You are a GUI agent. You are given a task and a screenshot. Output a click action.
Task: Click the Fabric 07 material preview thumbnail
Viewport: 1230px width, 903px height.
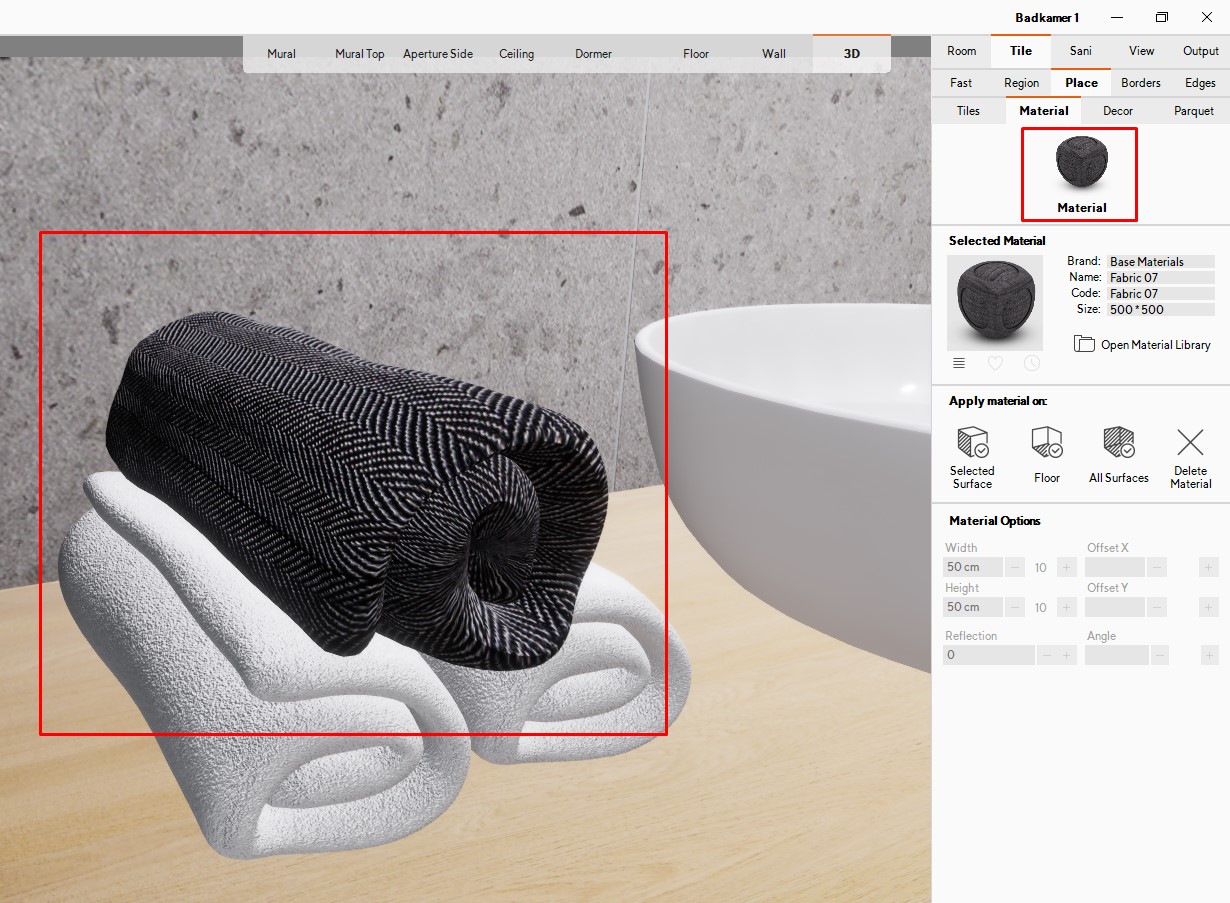pyautogui.click(x=995, y=303)
